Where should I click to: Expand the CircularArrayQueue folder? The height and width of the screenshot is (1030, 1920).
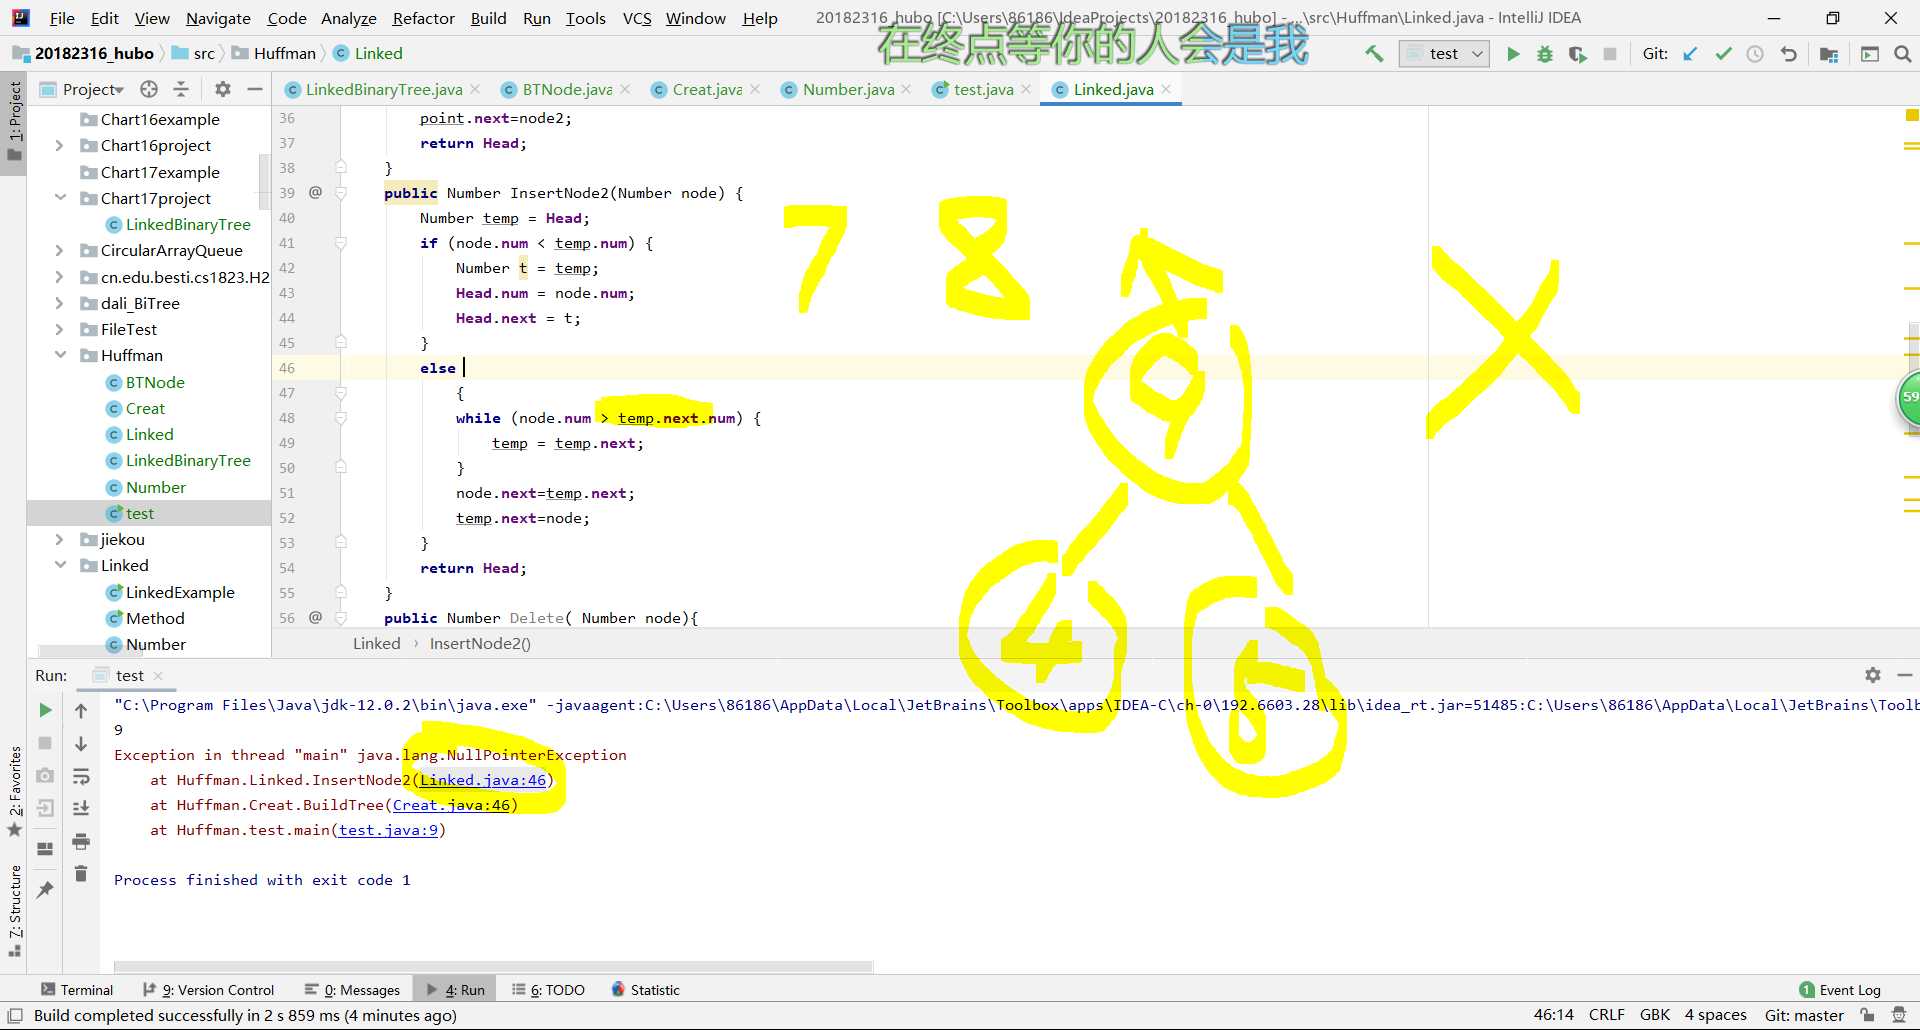(59, 250)
